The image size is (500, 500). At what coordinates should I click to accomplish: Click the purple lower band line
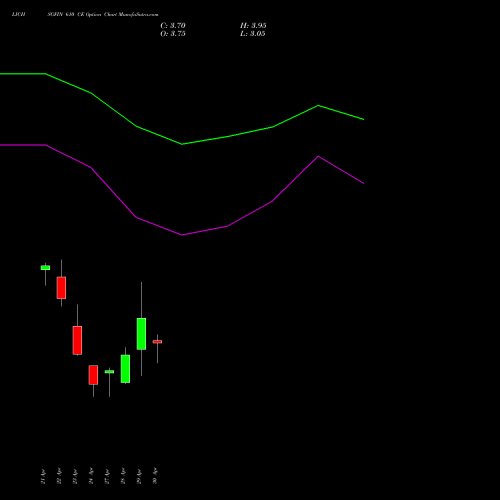point(182,235)
